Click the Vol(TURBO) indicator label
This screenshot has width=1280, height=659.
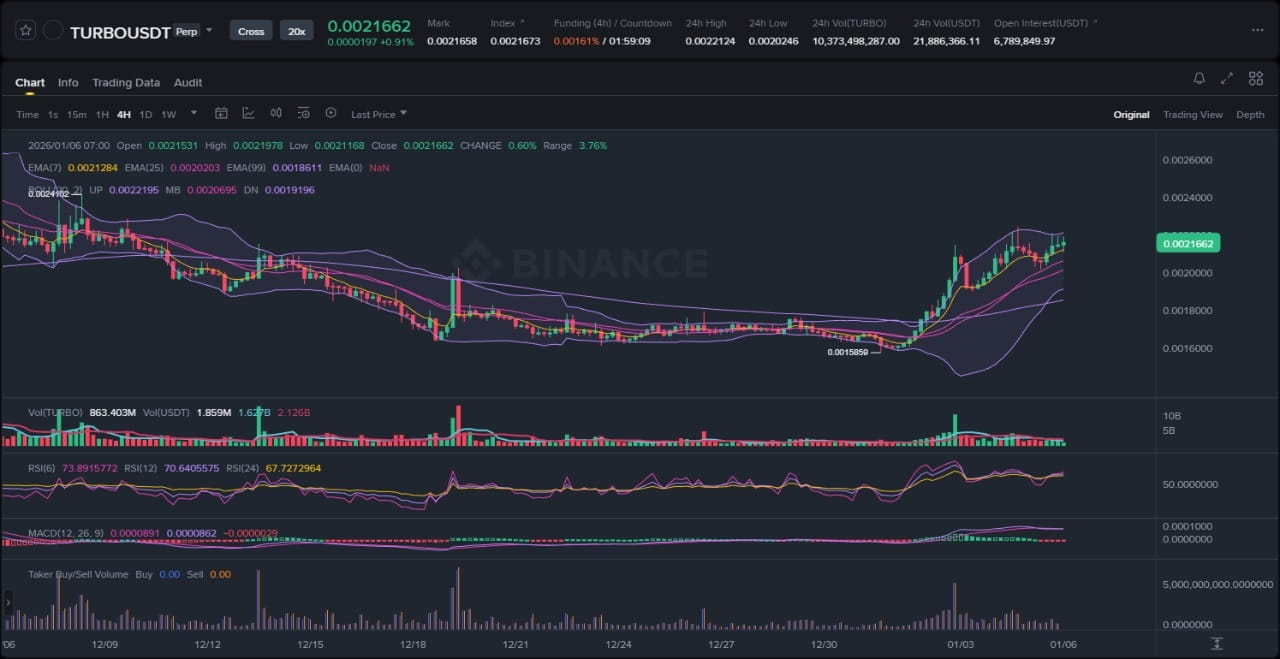(56, 412)
